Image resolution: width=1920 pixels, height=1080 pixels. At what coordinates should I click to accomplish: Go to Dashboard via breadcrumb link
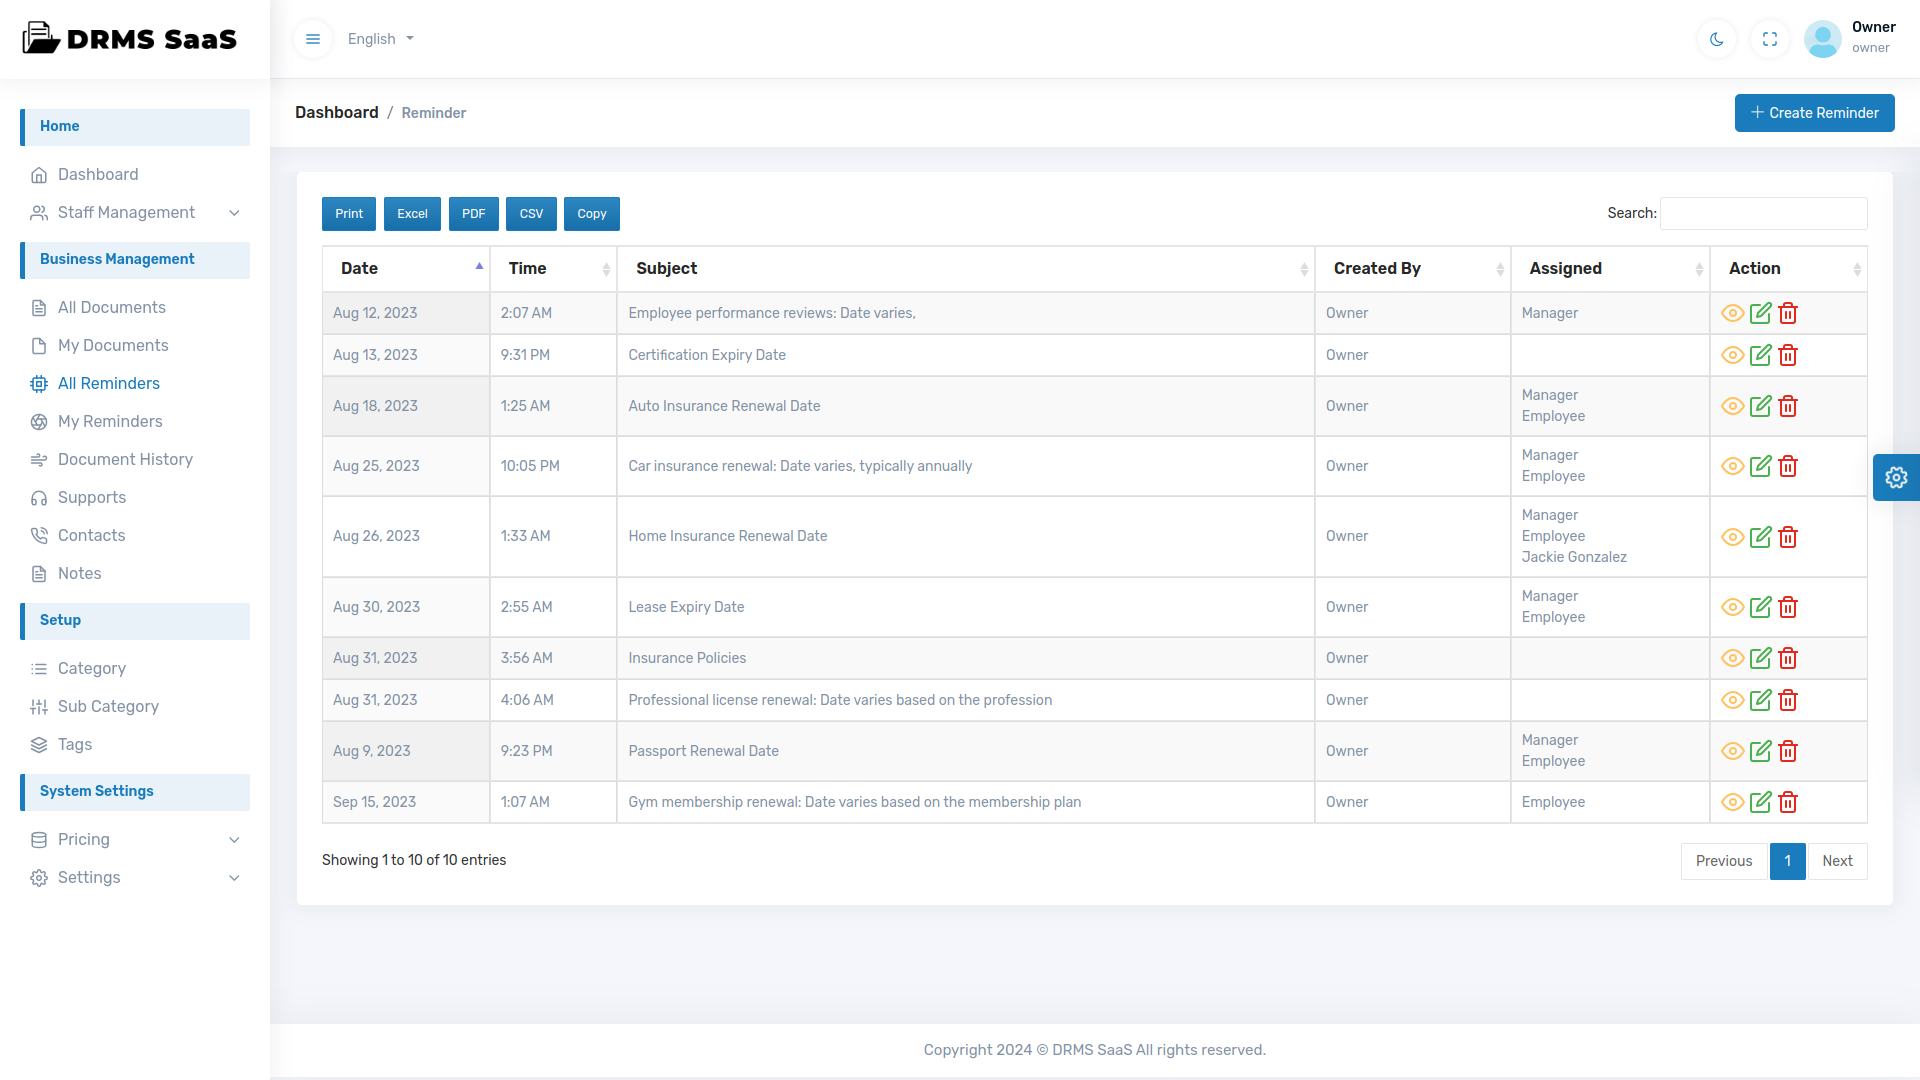click(336, 112)
